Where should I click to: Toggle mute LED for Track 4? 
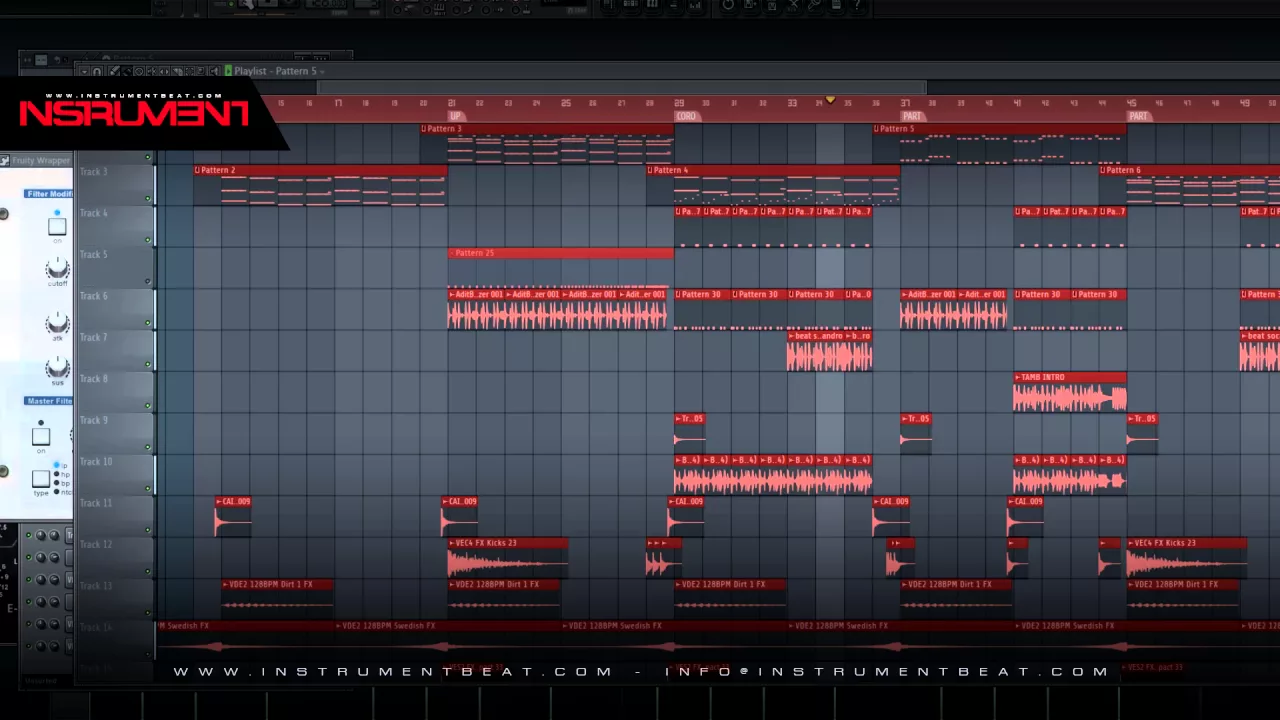(x=148, y=240)
